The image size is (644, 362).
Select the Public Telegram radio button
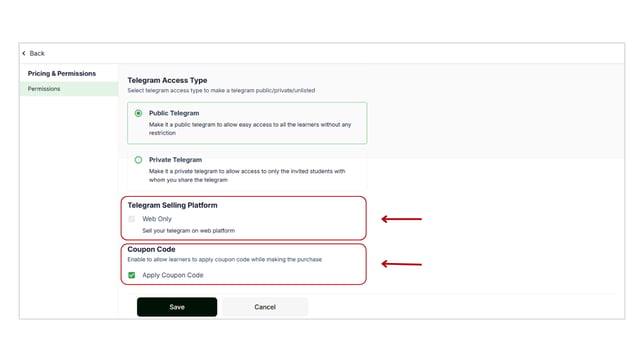138,113
